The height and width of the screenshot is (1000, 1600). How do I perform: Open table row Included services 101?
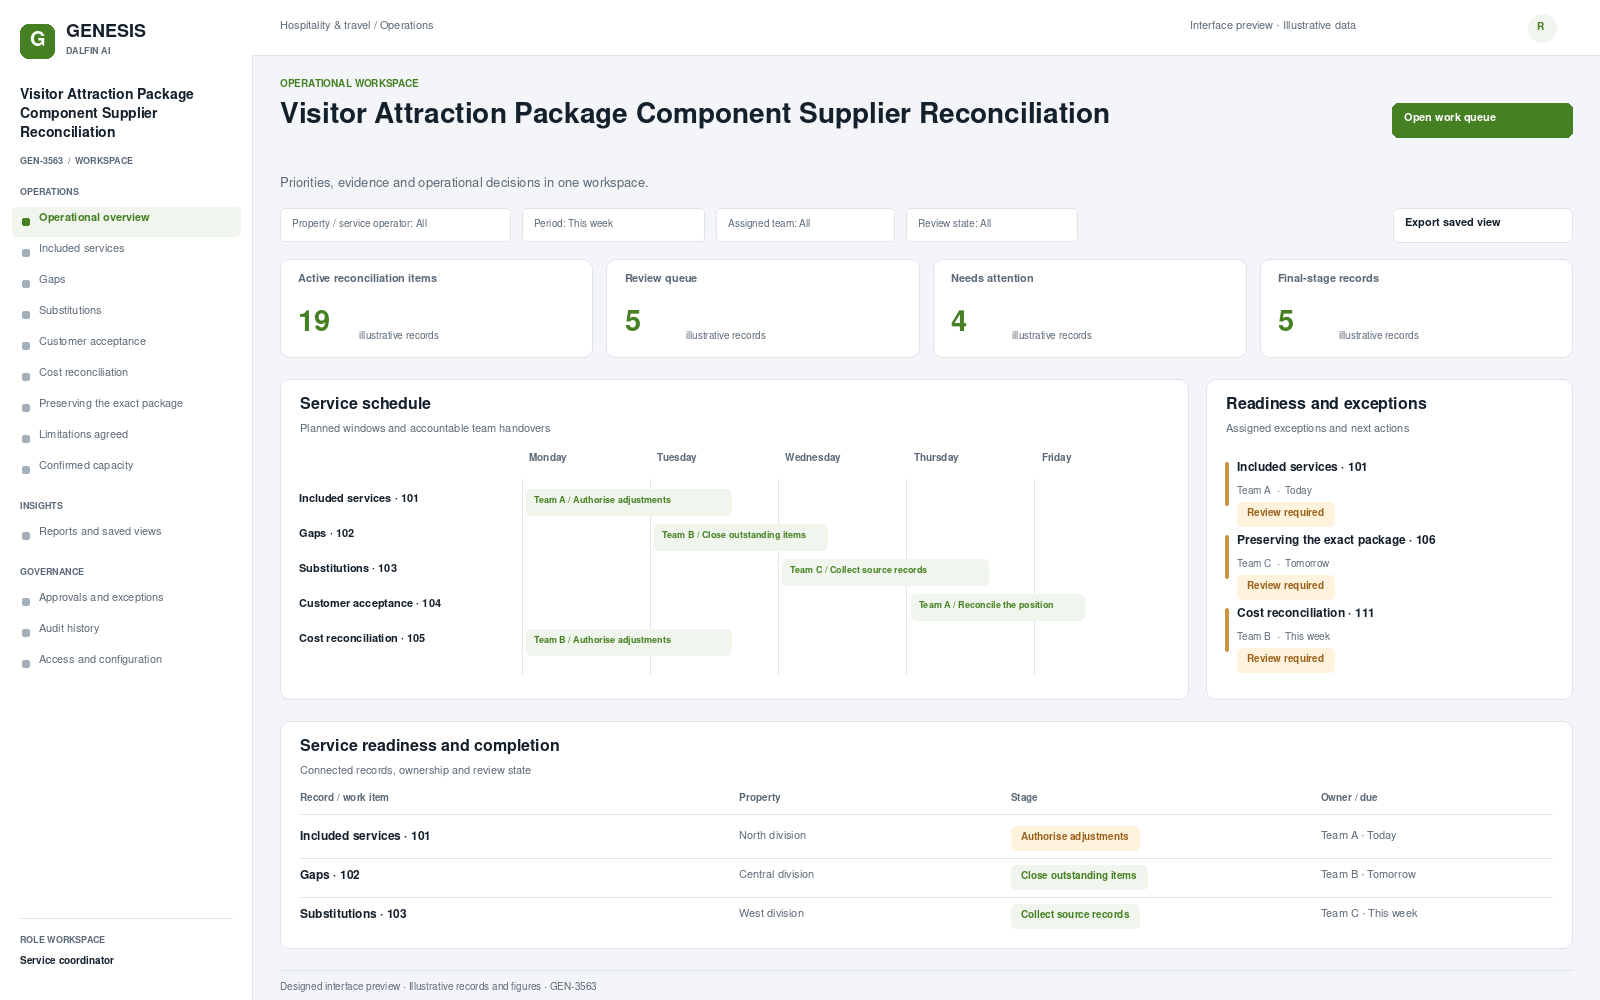click(926, 837)
